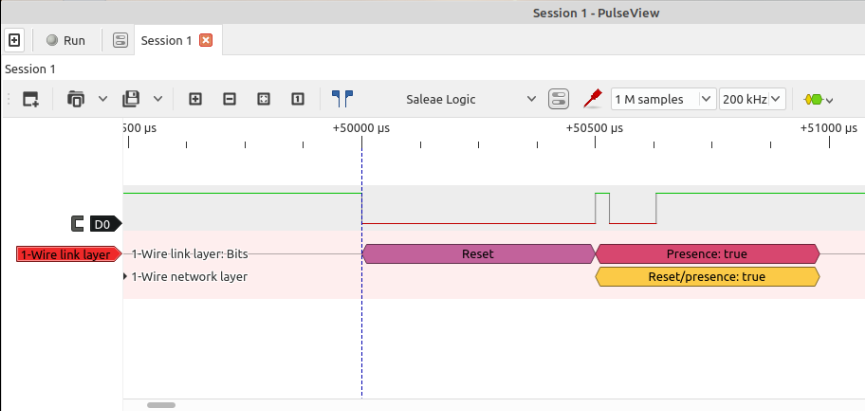The width and height of the screenshot is (865, 411).
Task: Expand the save options dropdown arrow
Action: [x=158, y=99]
